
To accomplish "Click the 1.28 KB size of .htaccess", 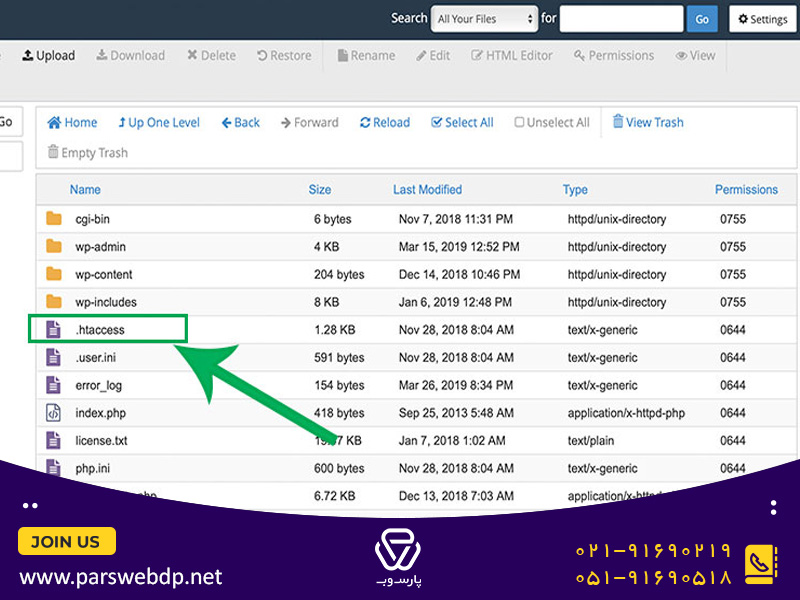I will [335, 330].
